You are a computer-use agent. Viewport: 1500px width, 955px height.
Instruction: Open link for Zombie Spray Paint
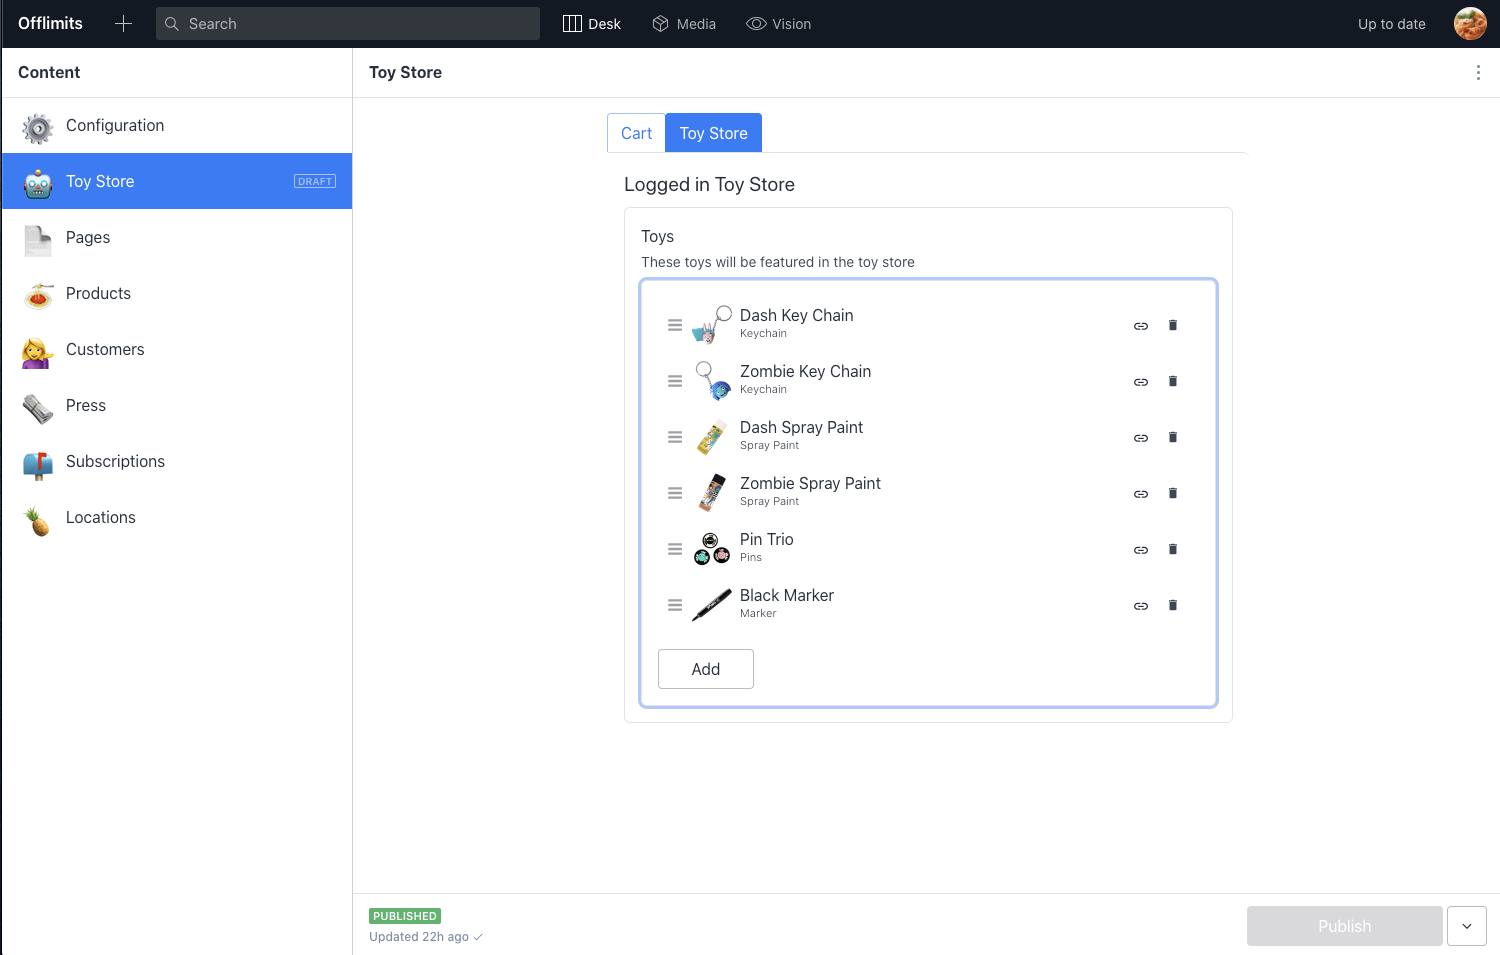[x=1141, y=494]
